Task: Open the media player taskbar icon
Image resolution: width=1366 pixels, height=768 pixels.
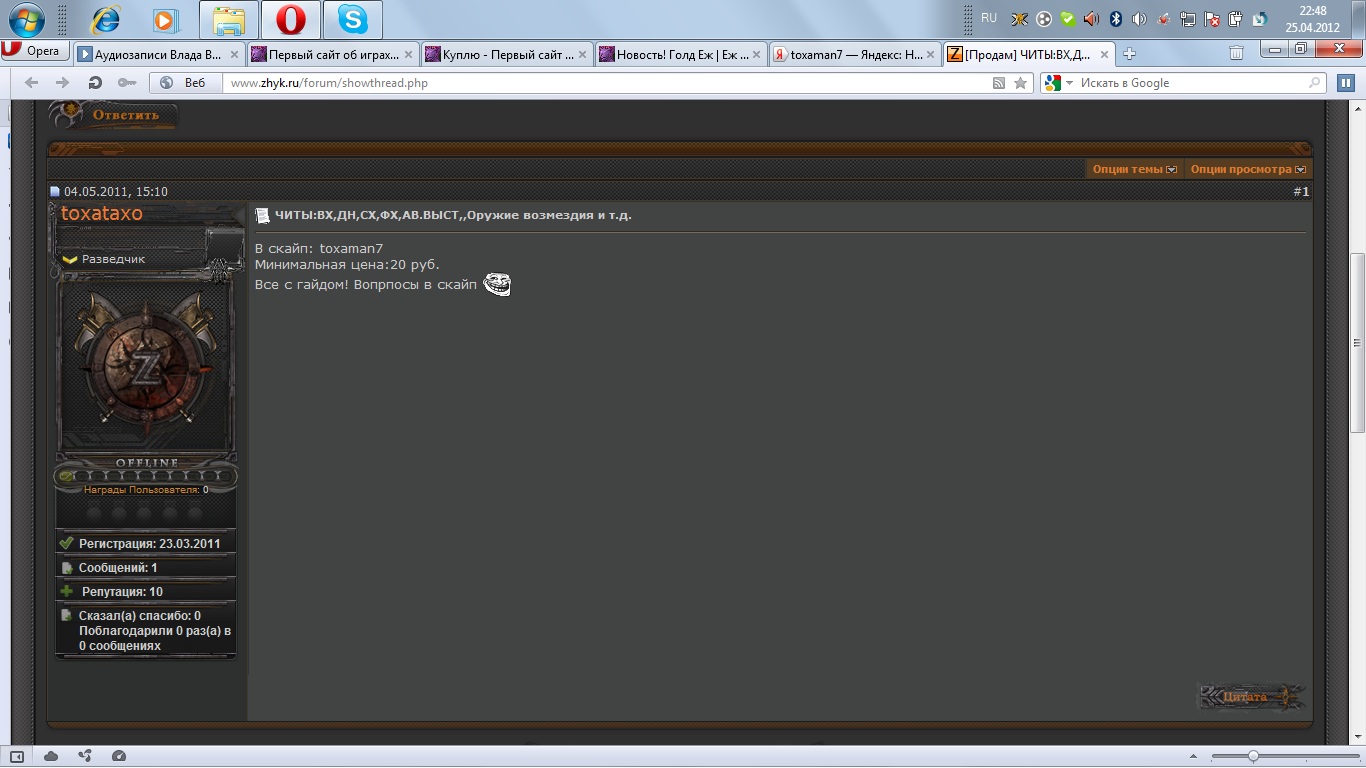Action: click(165, 20)
